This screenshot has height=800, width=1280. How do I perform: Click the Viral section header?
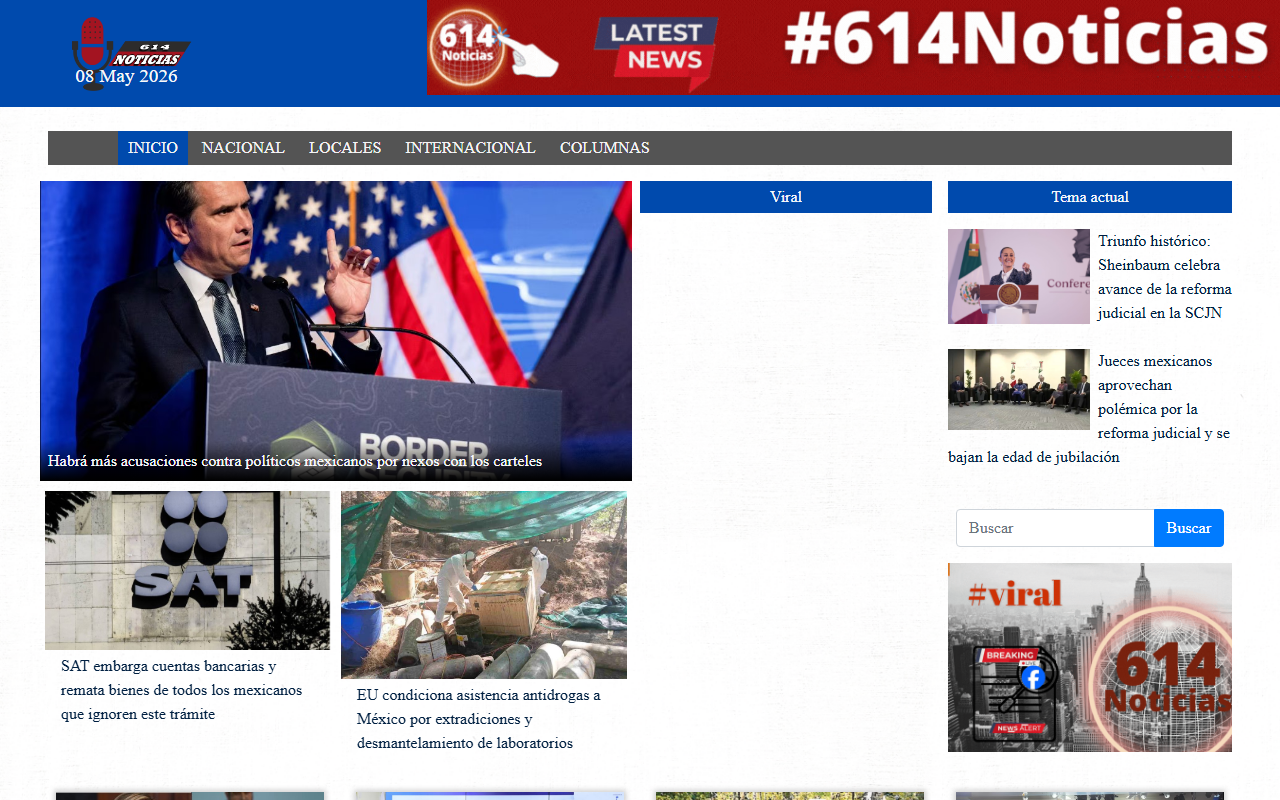coord(786,197)
